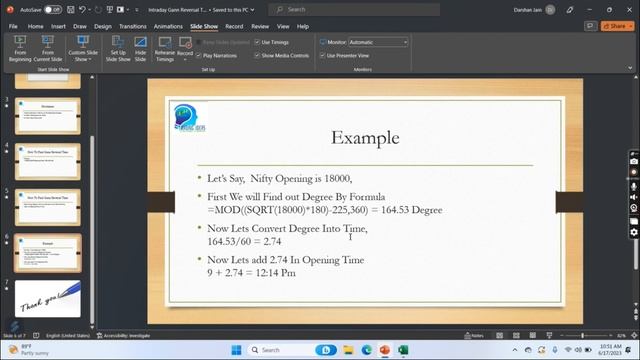Click the 32% zoom level
Viewport: 640px width, 360px height.
point(621,336)
